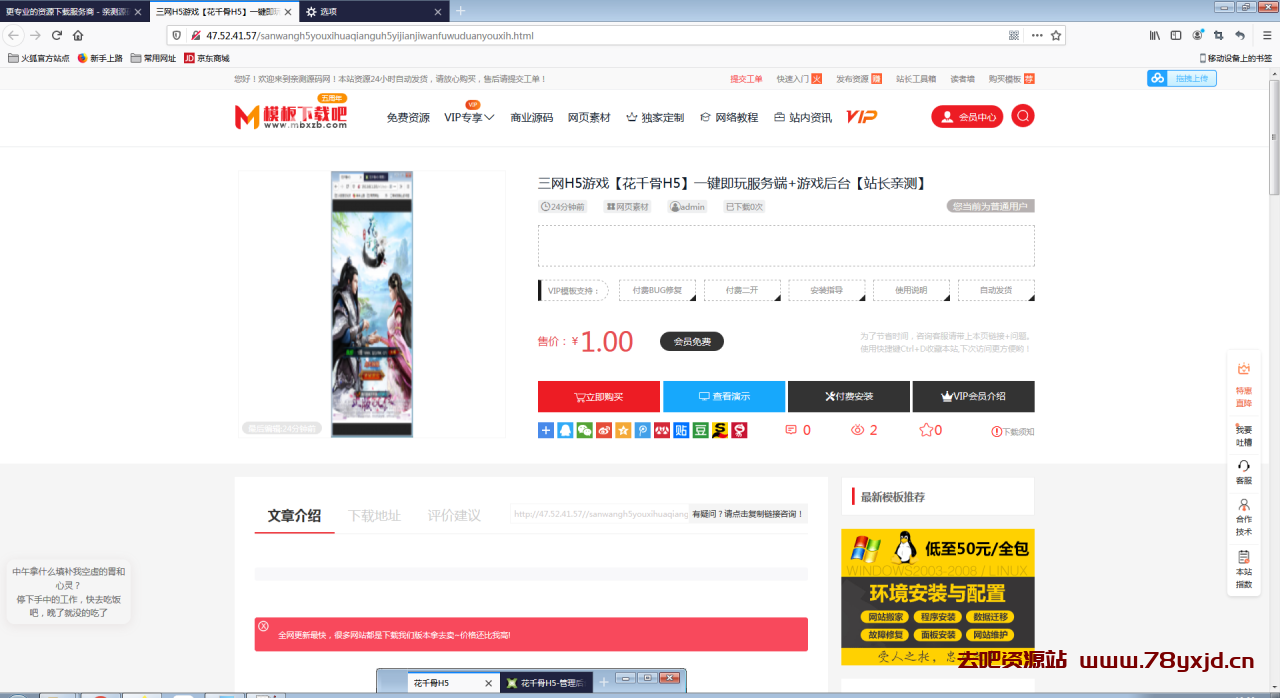The image size is (1280, 698).
Task: Click the 环境安装与配置 advertisement banner
Action: tap(938, 596)
